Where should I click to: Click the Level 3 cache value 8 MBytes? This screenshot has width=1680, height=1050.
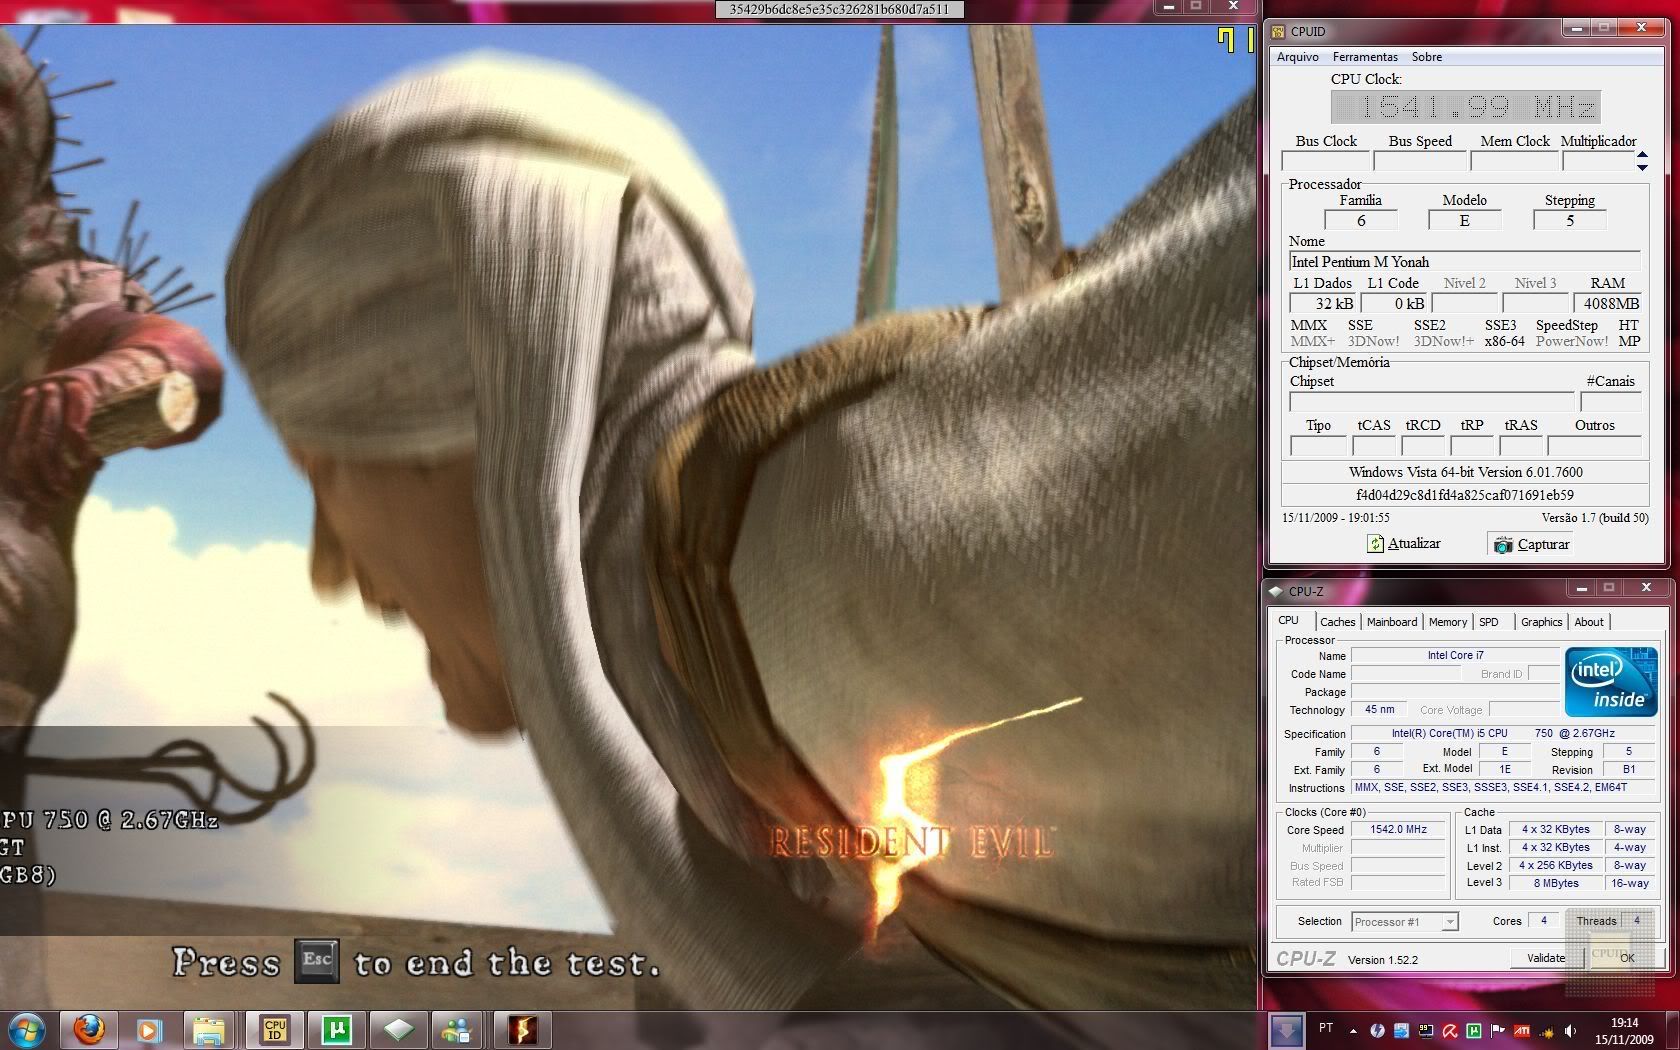[1556, 883]
